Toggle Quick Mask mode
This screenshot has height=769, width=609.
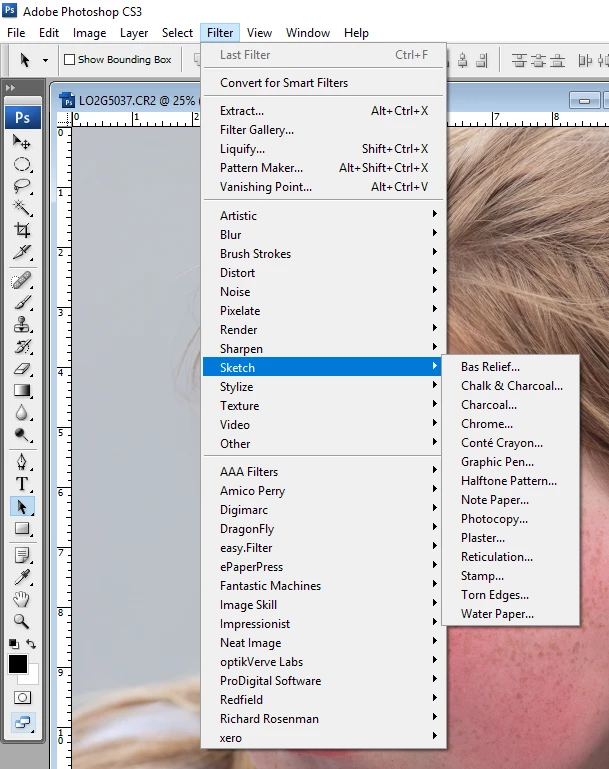pyautogui.click(x=22, y=697)
